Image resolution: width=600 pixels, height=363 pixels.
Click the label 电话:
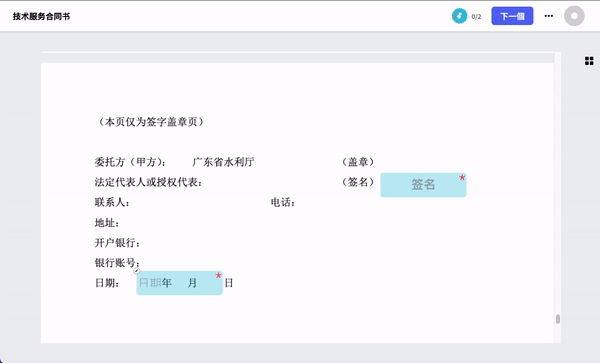click(x=283, y=202)
